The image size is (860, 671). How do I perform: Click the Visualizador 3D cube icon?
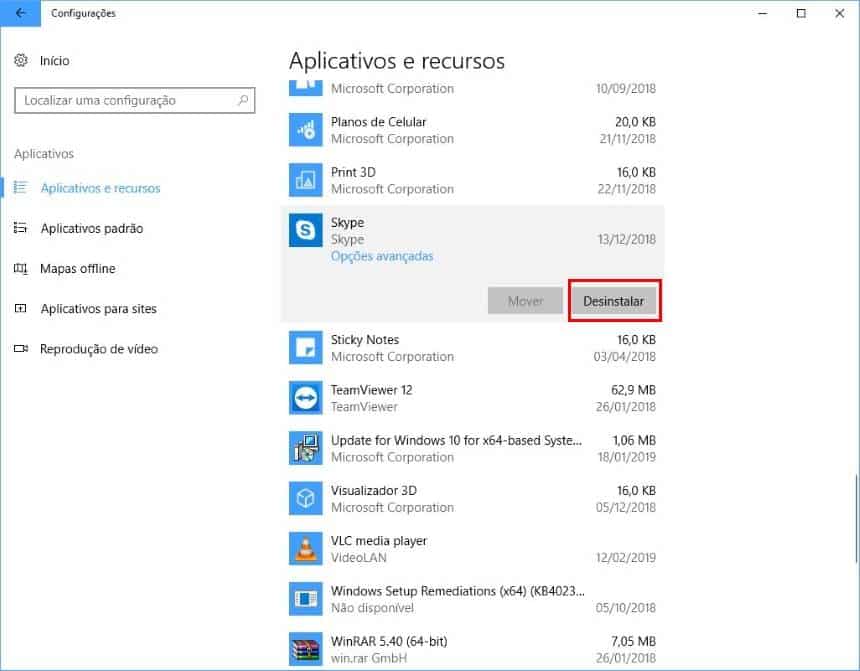[x=305, y=498]
